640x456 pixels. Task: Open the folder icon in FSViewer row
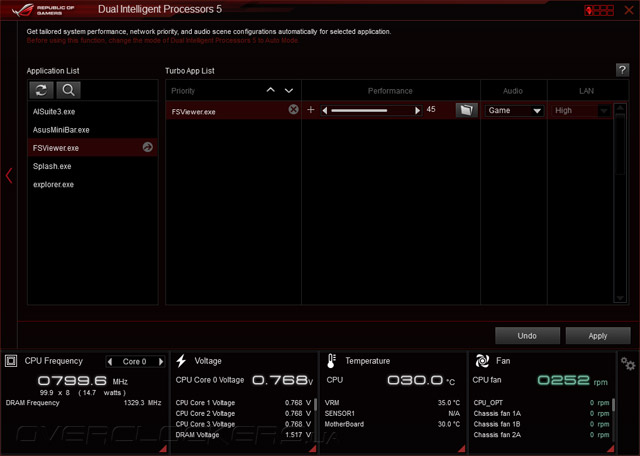tap(467, 110)
